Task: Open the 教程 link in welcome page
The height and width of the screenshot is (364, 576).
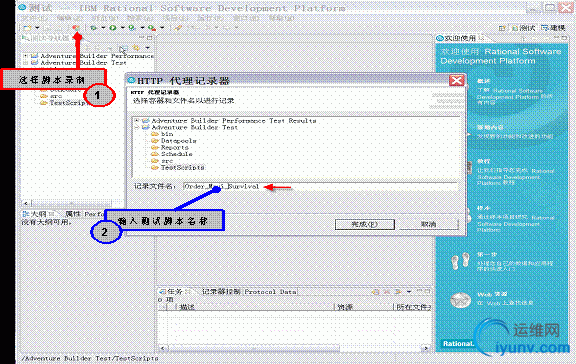Action: coord(483,162)
